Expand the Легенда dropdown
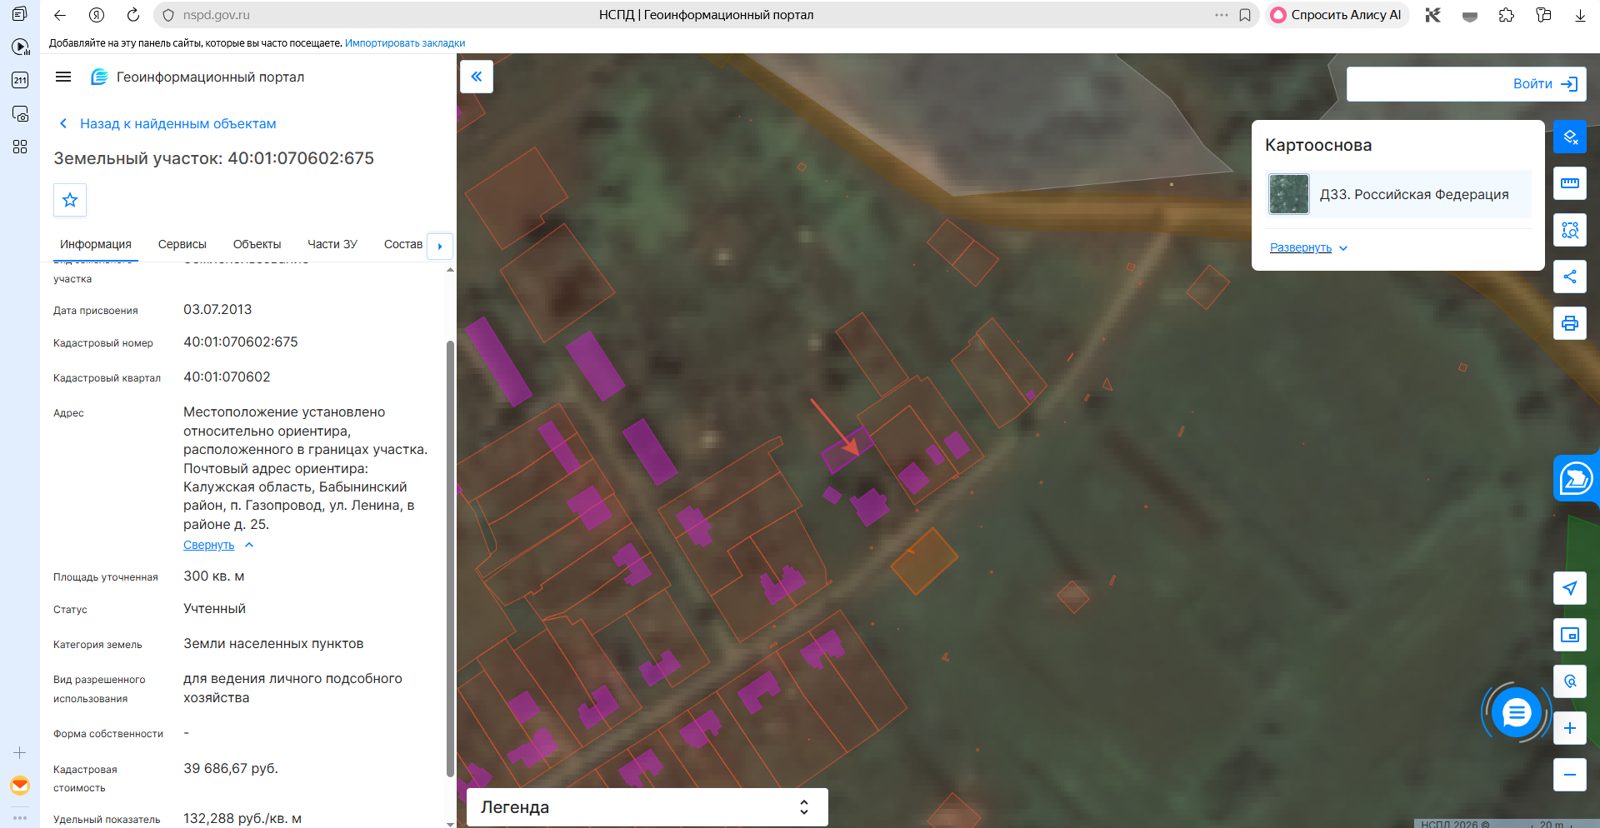1600x828 pixels. 647,807
